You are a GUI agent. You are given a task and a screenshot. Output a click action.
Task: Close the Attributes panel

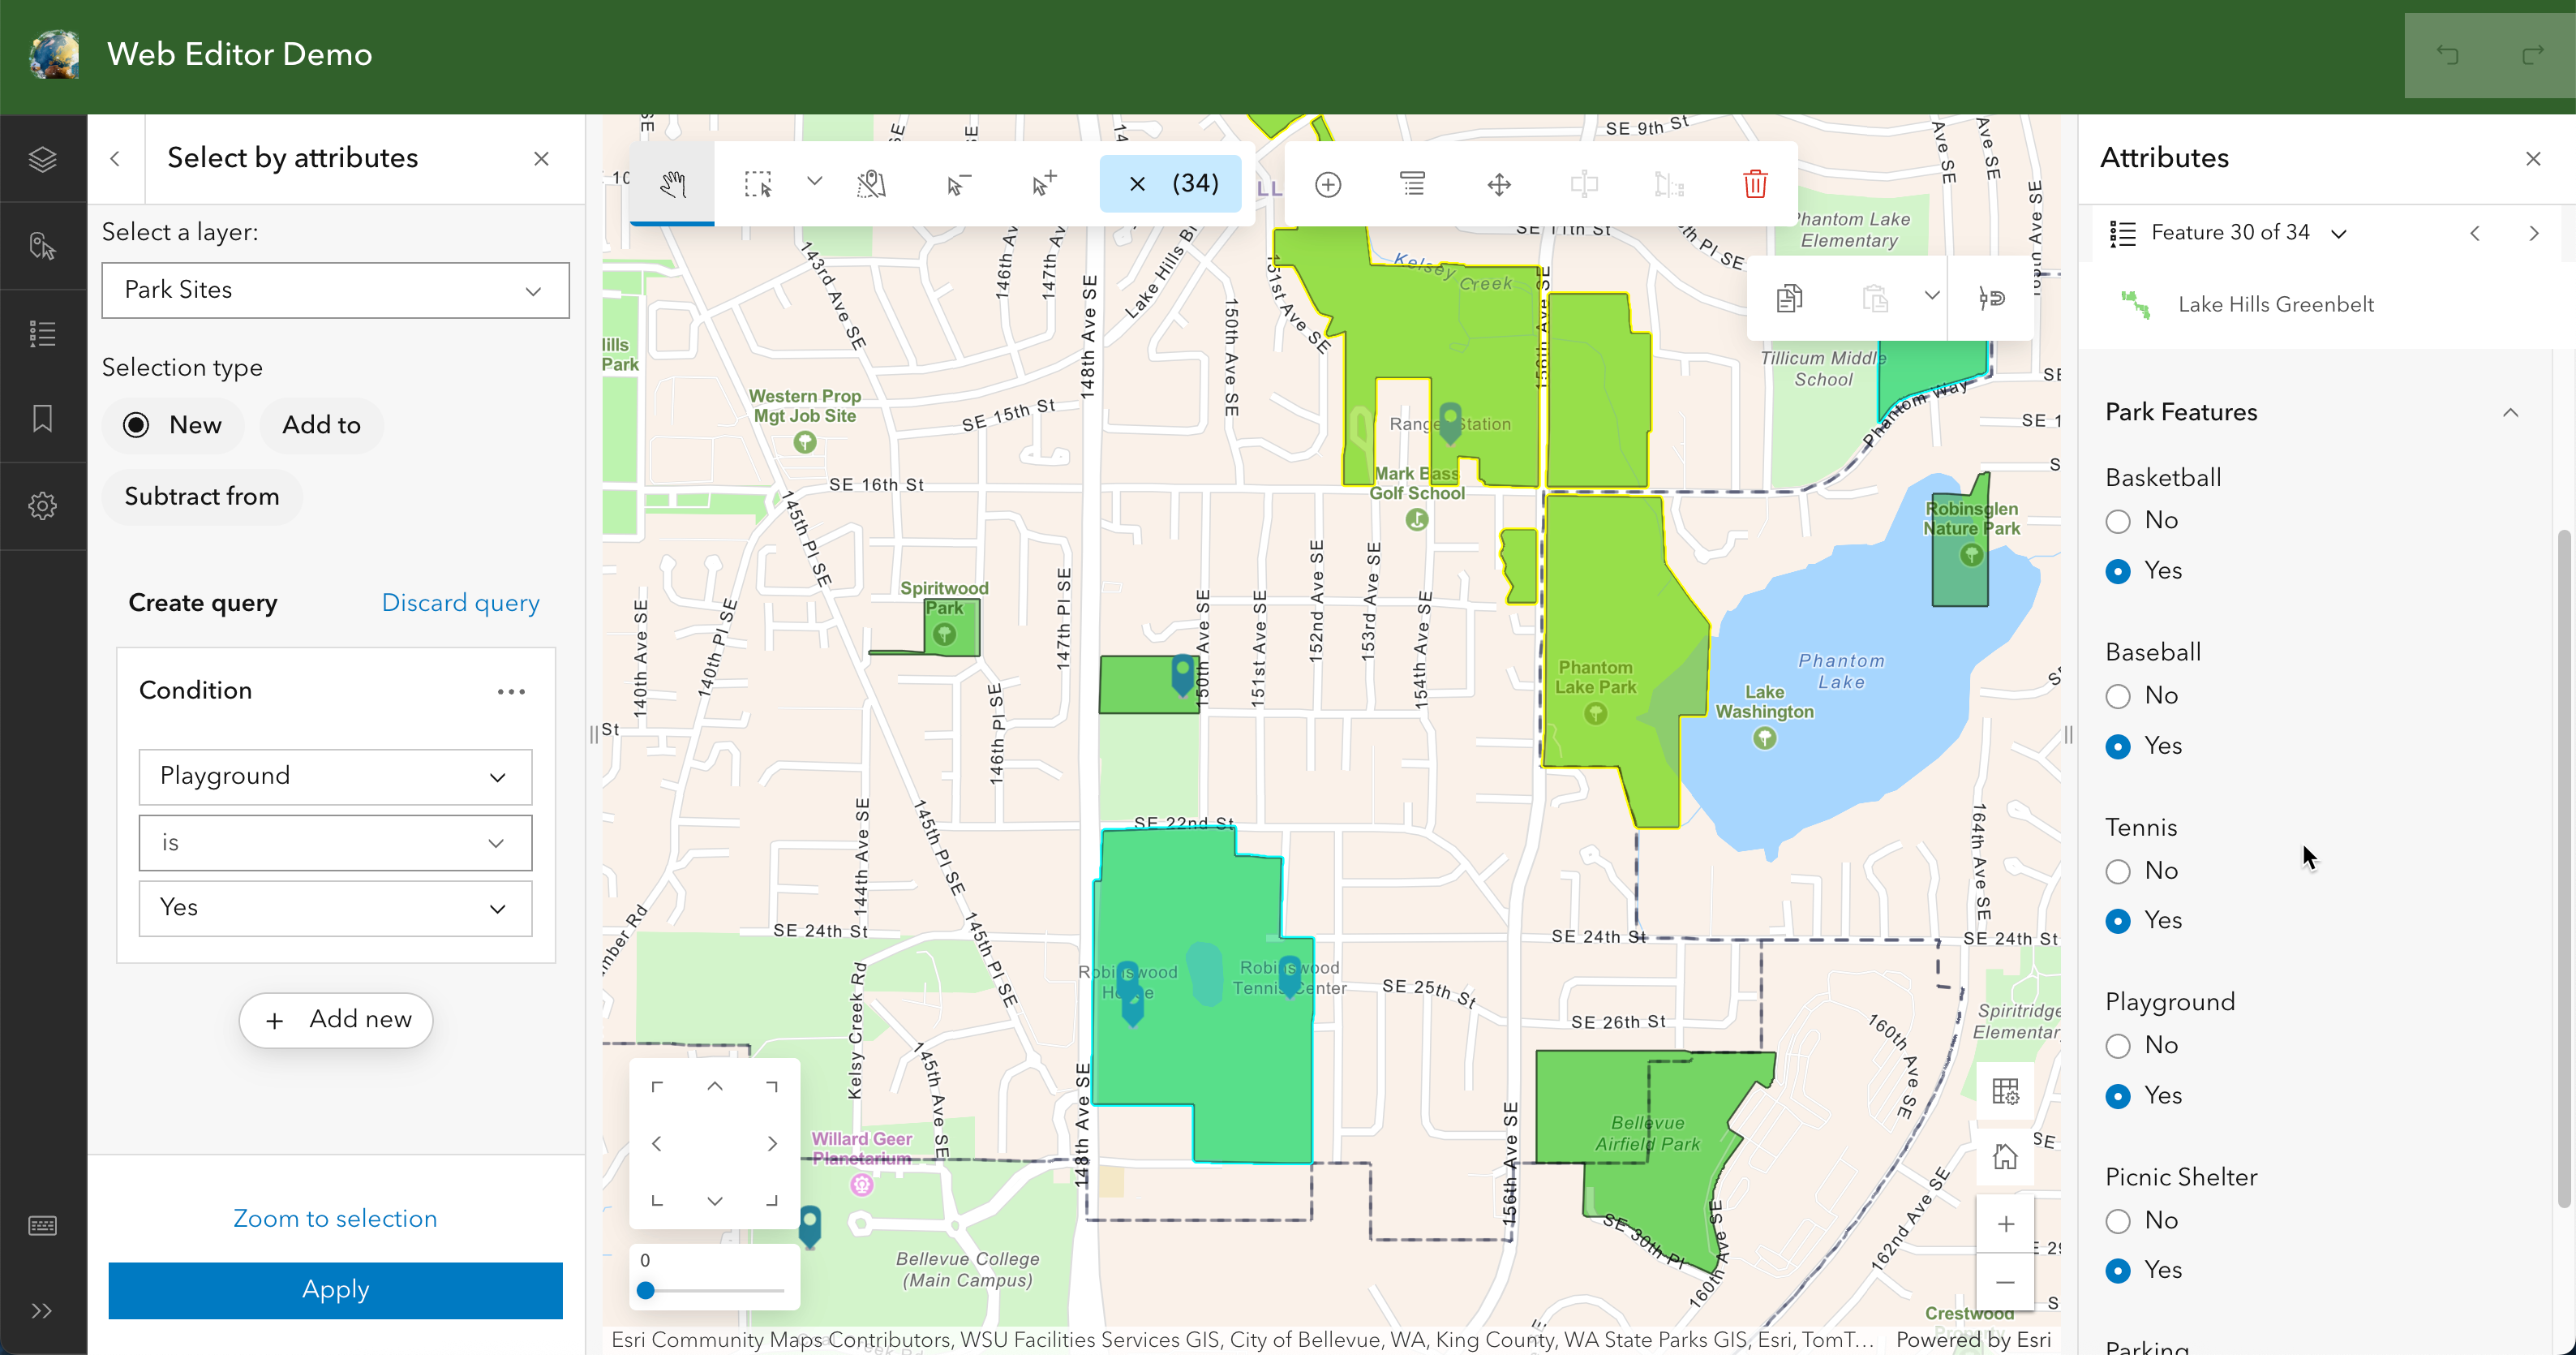pyautogui.click(x=2532, y=159)
